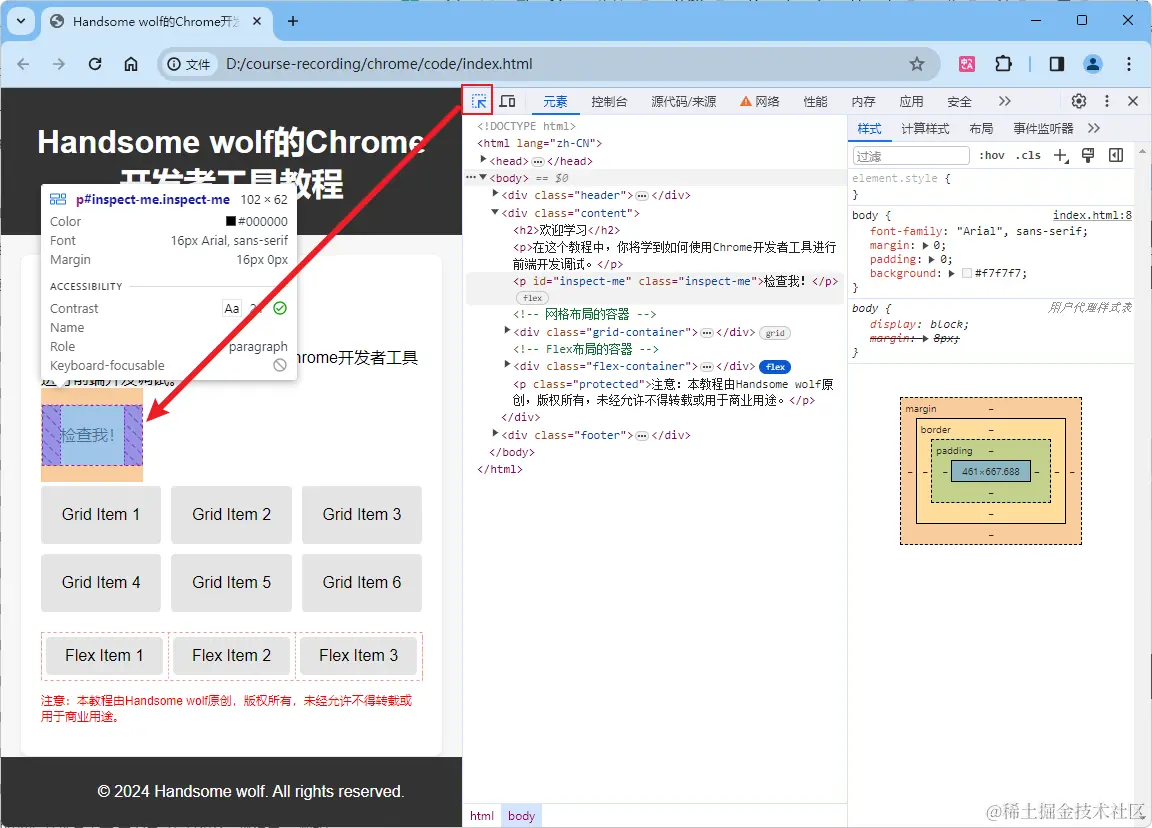Click Grid Item 5 on the page
This screenshot has width=1152, height=828.
coord(231,583)
